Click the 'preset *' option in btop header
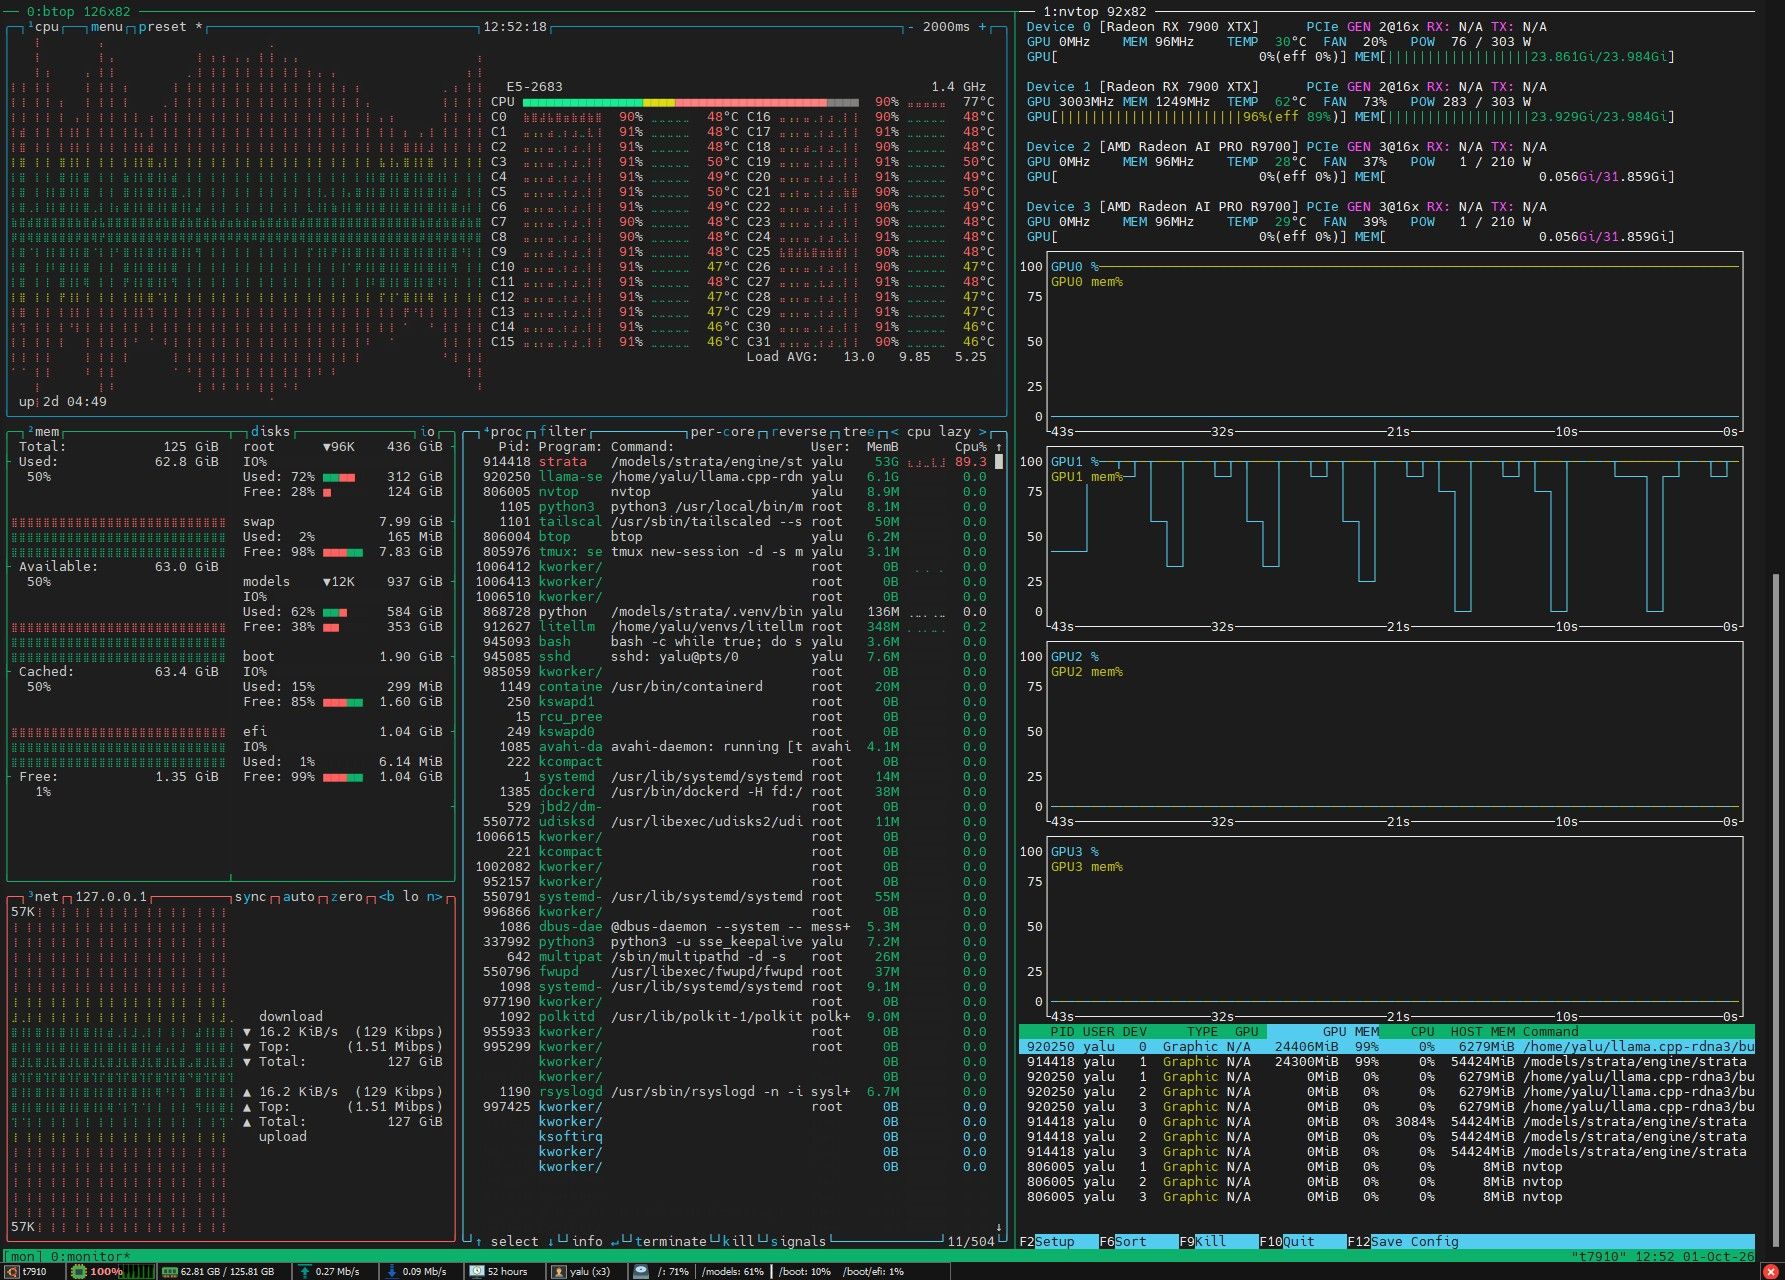This screenshot has height=1280, width=1785. click(x=170, y=27)
